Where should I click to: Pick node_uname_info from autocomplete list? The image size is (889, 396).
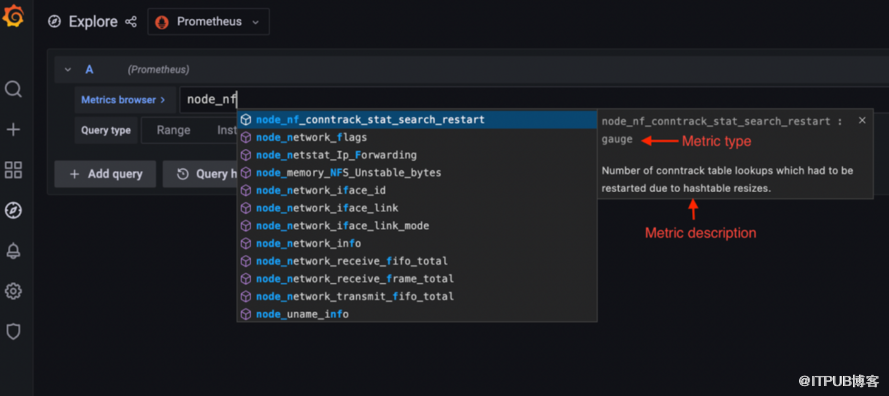(417, 314)
